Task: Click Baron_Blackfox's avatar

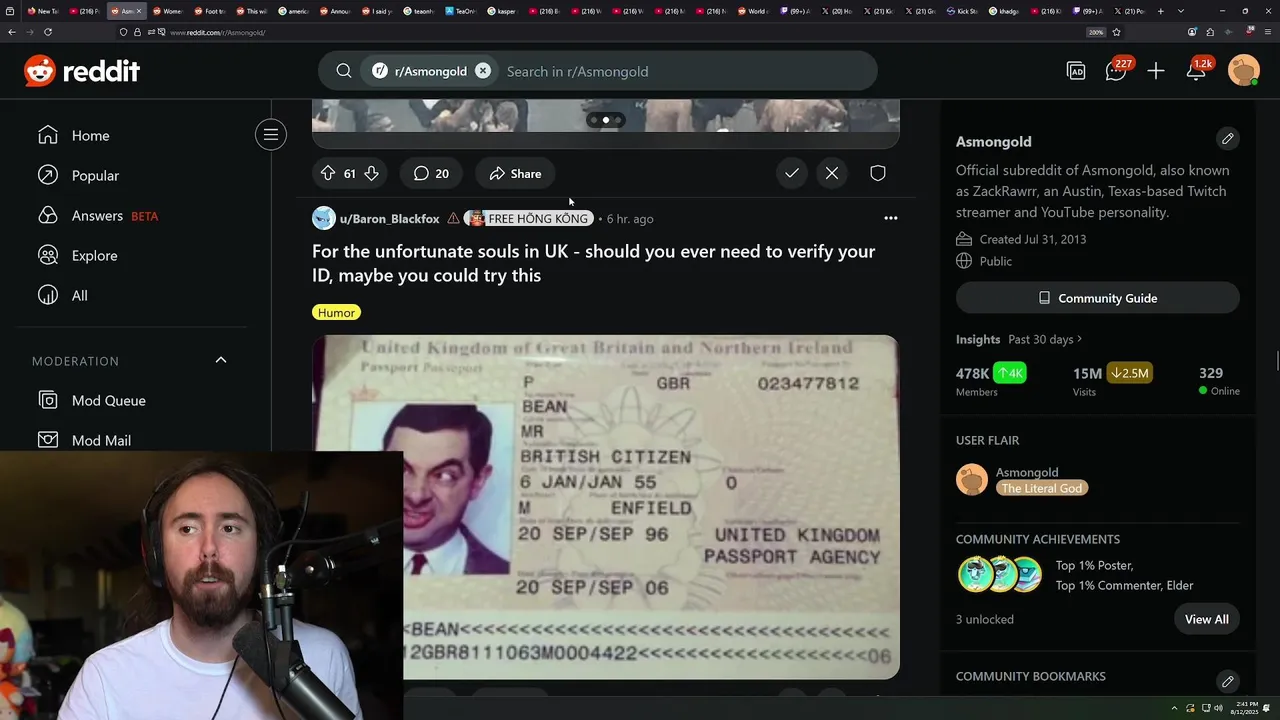Action: coord(324,218)
